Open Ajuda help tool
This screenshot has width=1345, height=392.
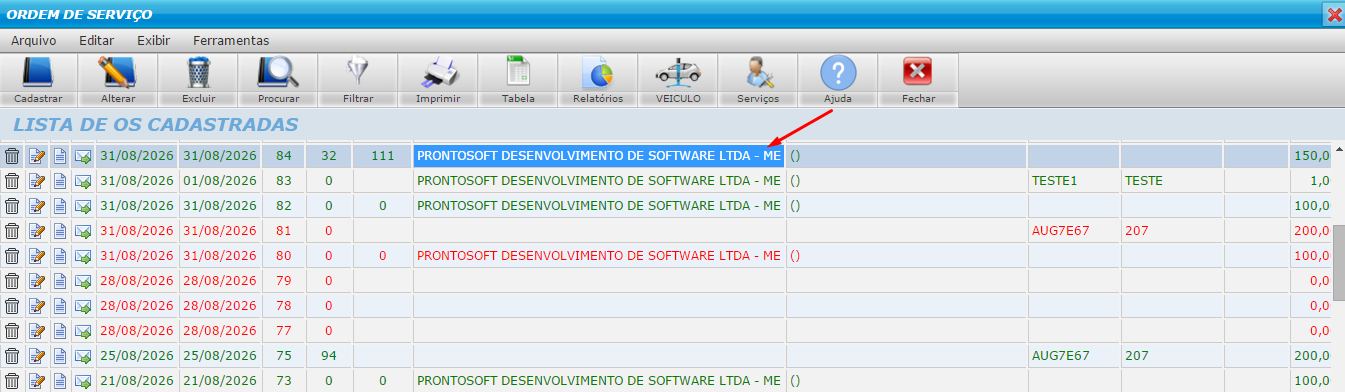[x=838, y=80]
